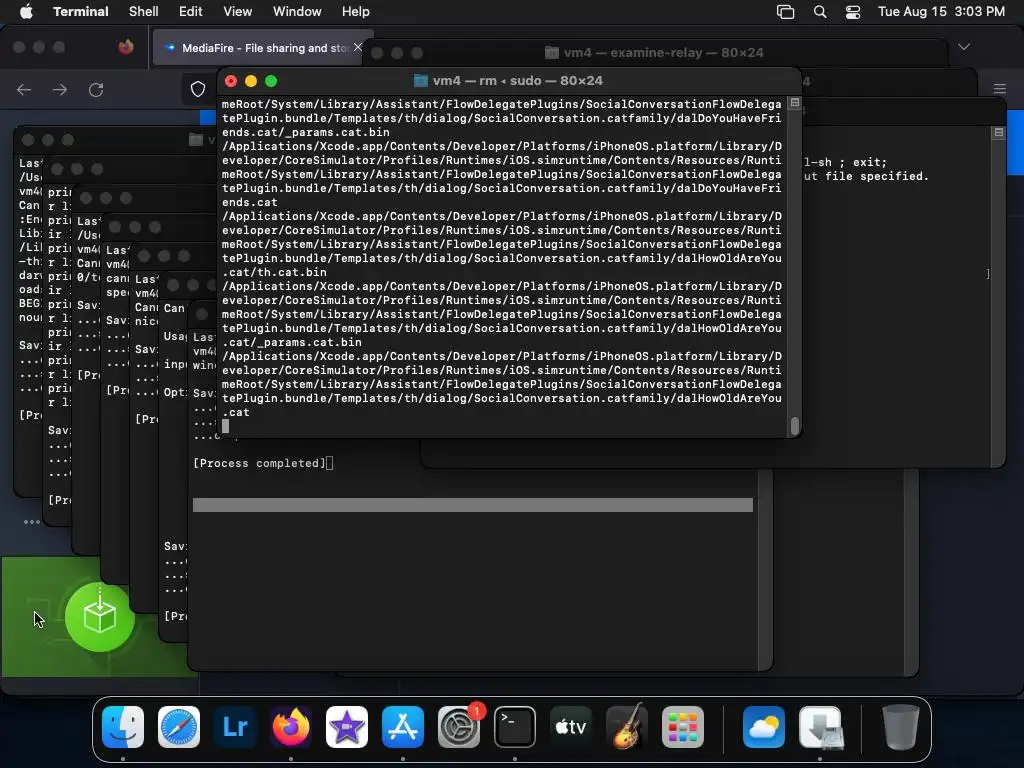
Task: Open Stage Manager icon in menu bar
Action: tap(786, 12)
